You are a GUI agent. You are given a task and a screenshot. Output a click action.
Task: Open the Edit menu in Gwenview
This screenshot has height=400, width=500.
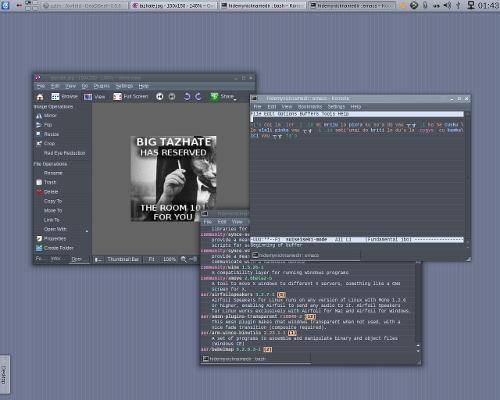pos(55,86)
